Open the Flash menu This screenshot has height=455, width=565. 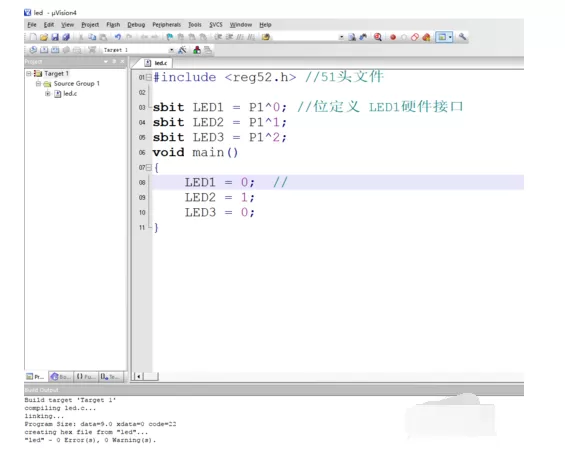113,24
